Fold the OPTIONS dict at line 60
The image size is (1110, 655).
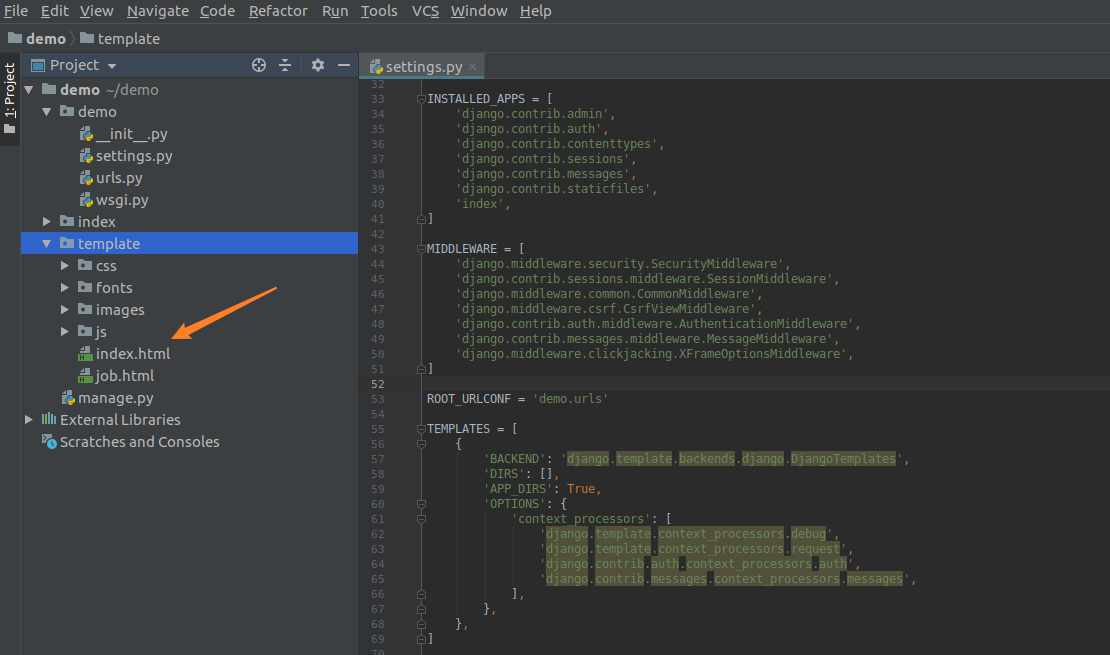click(421, 504)
